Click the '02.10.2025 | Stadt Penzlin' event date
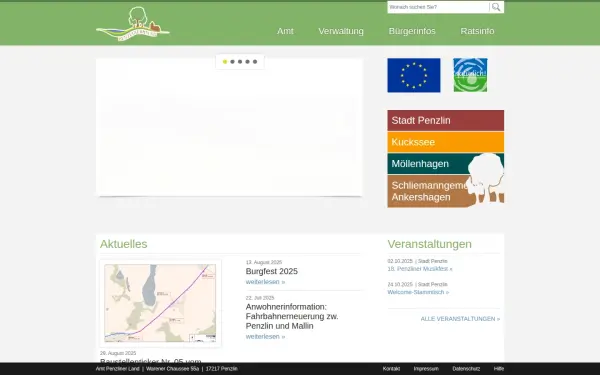600x375 pixels. click(x=417, y=261)
